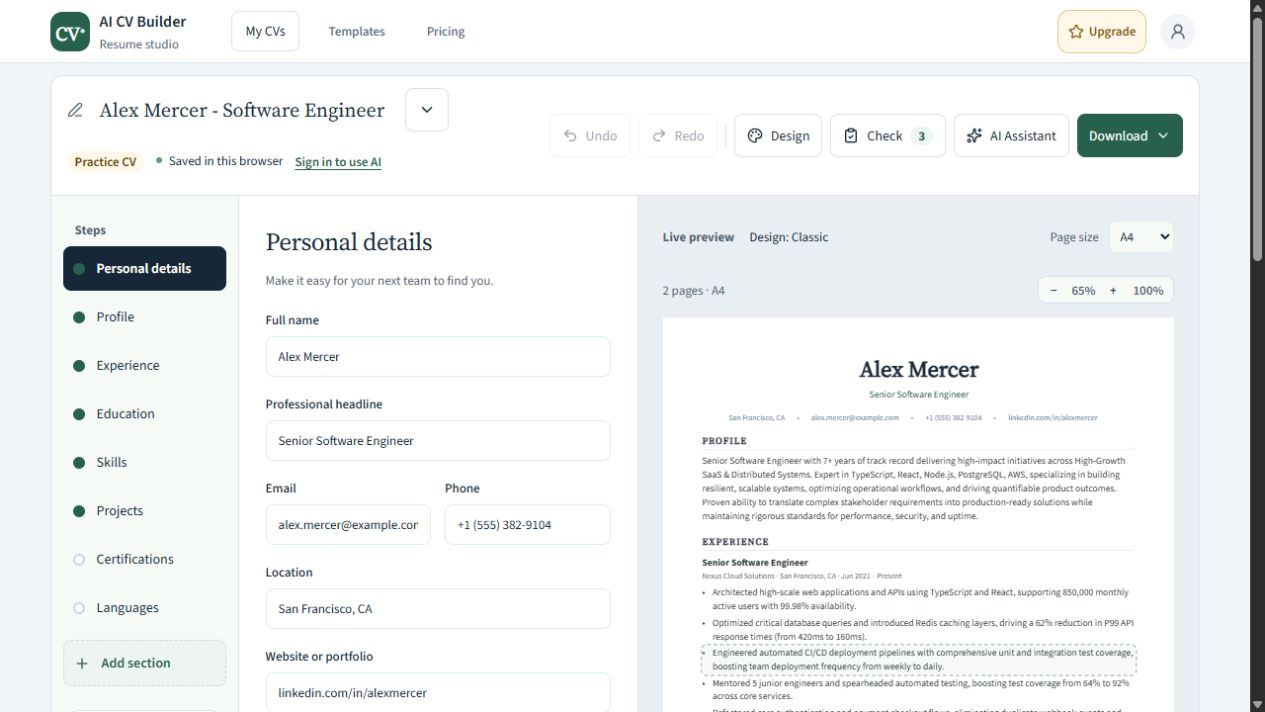The height and width of the screenshot is (712, 1265).
Task: Open the Design panel text label
Action: click(x=790, y=136)
